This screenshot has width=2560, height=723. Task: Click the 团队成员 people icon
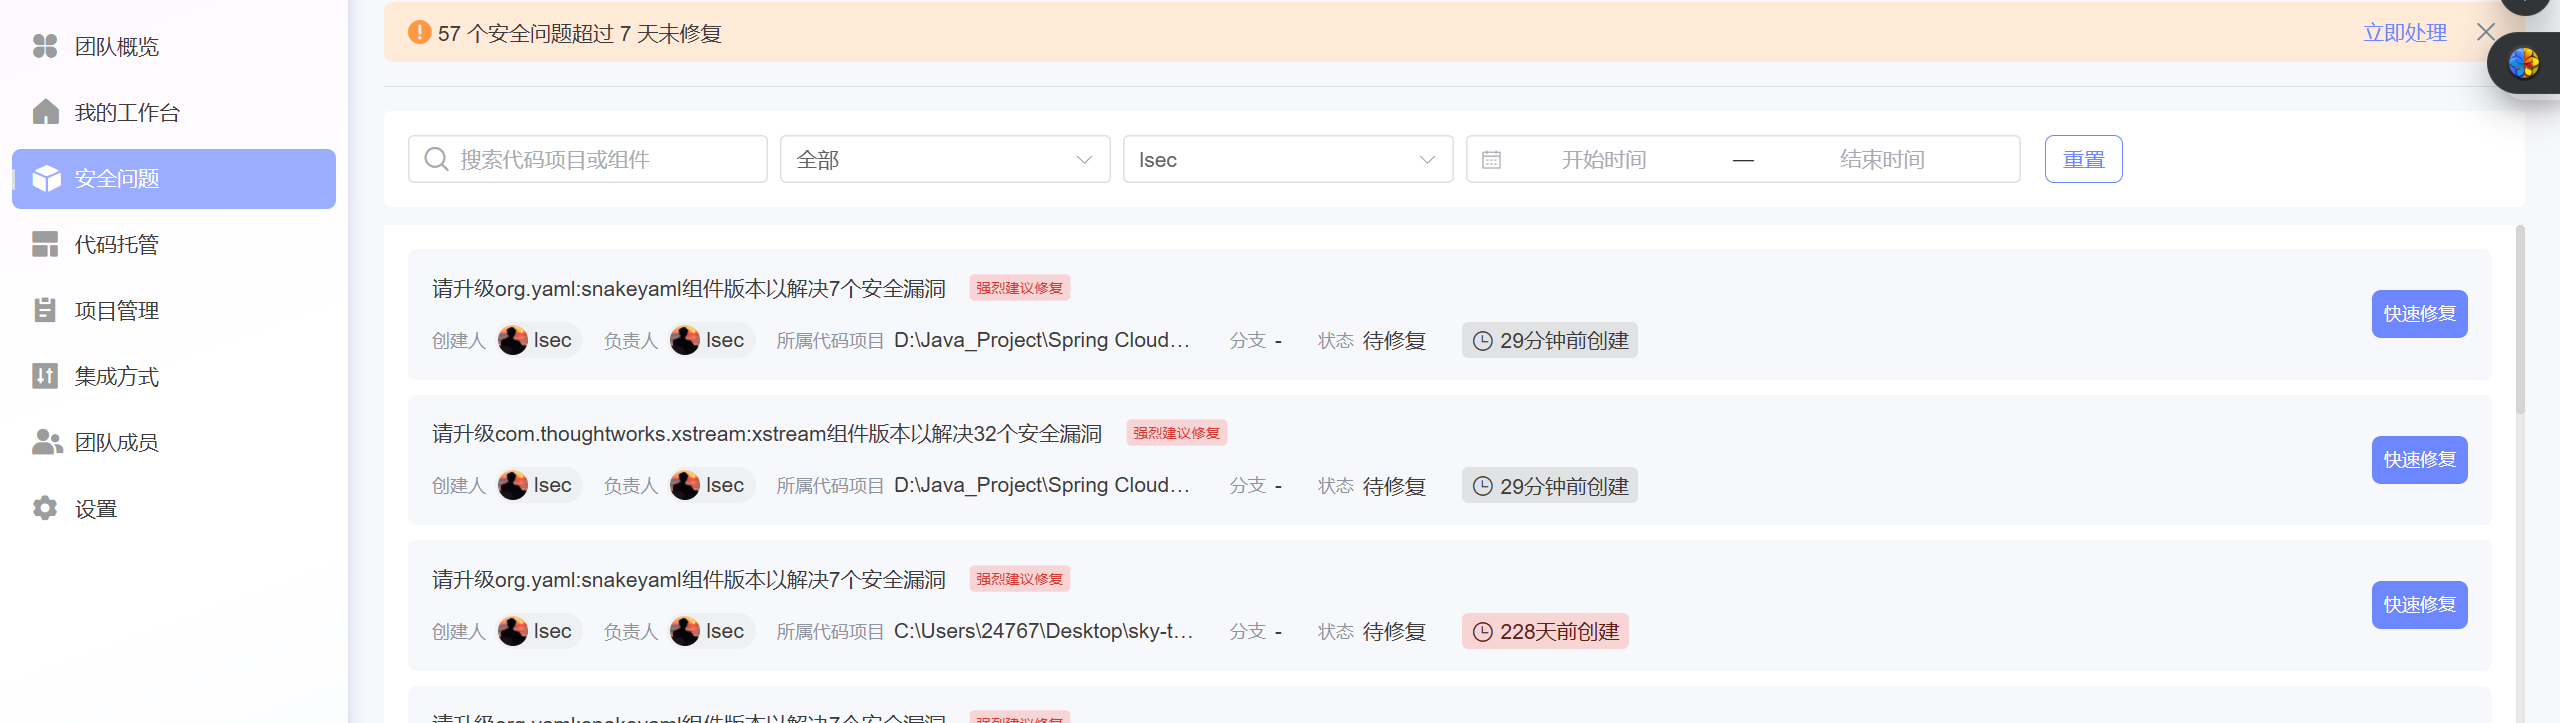coord(46,442)
